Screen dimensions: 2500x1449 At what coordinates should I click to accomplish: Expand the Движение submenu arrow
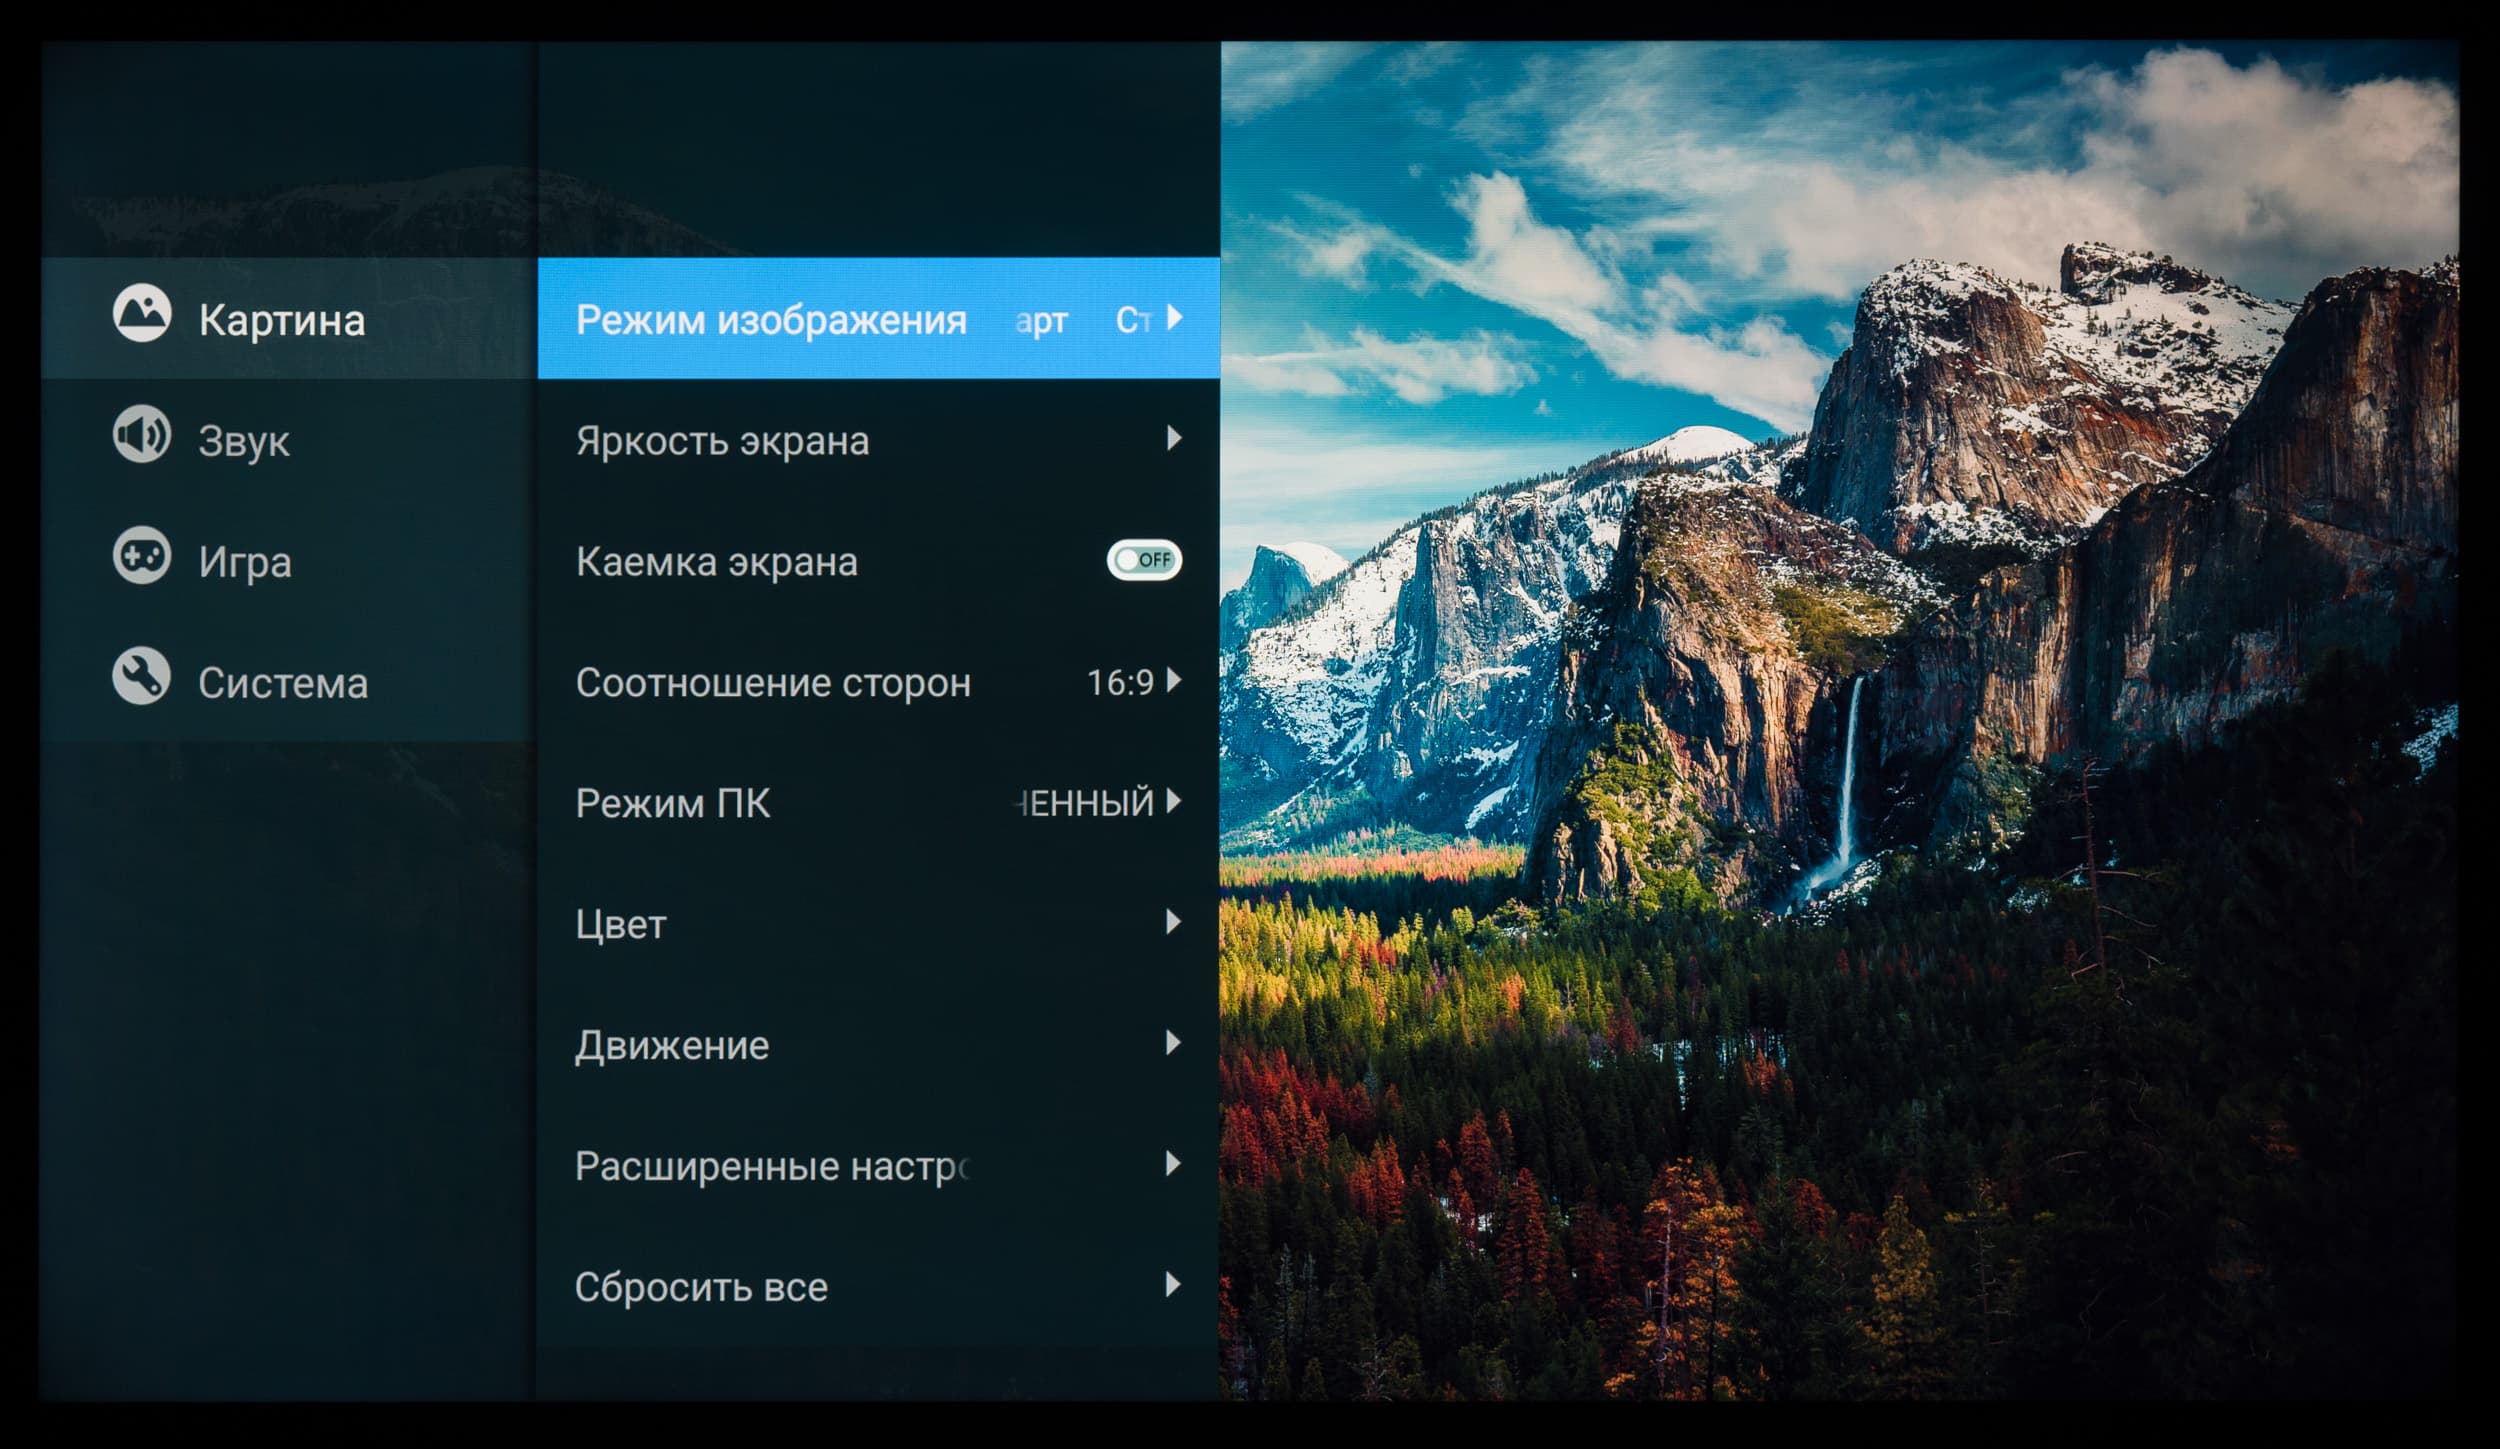pos(1173,1043)
